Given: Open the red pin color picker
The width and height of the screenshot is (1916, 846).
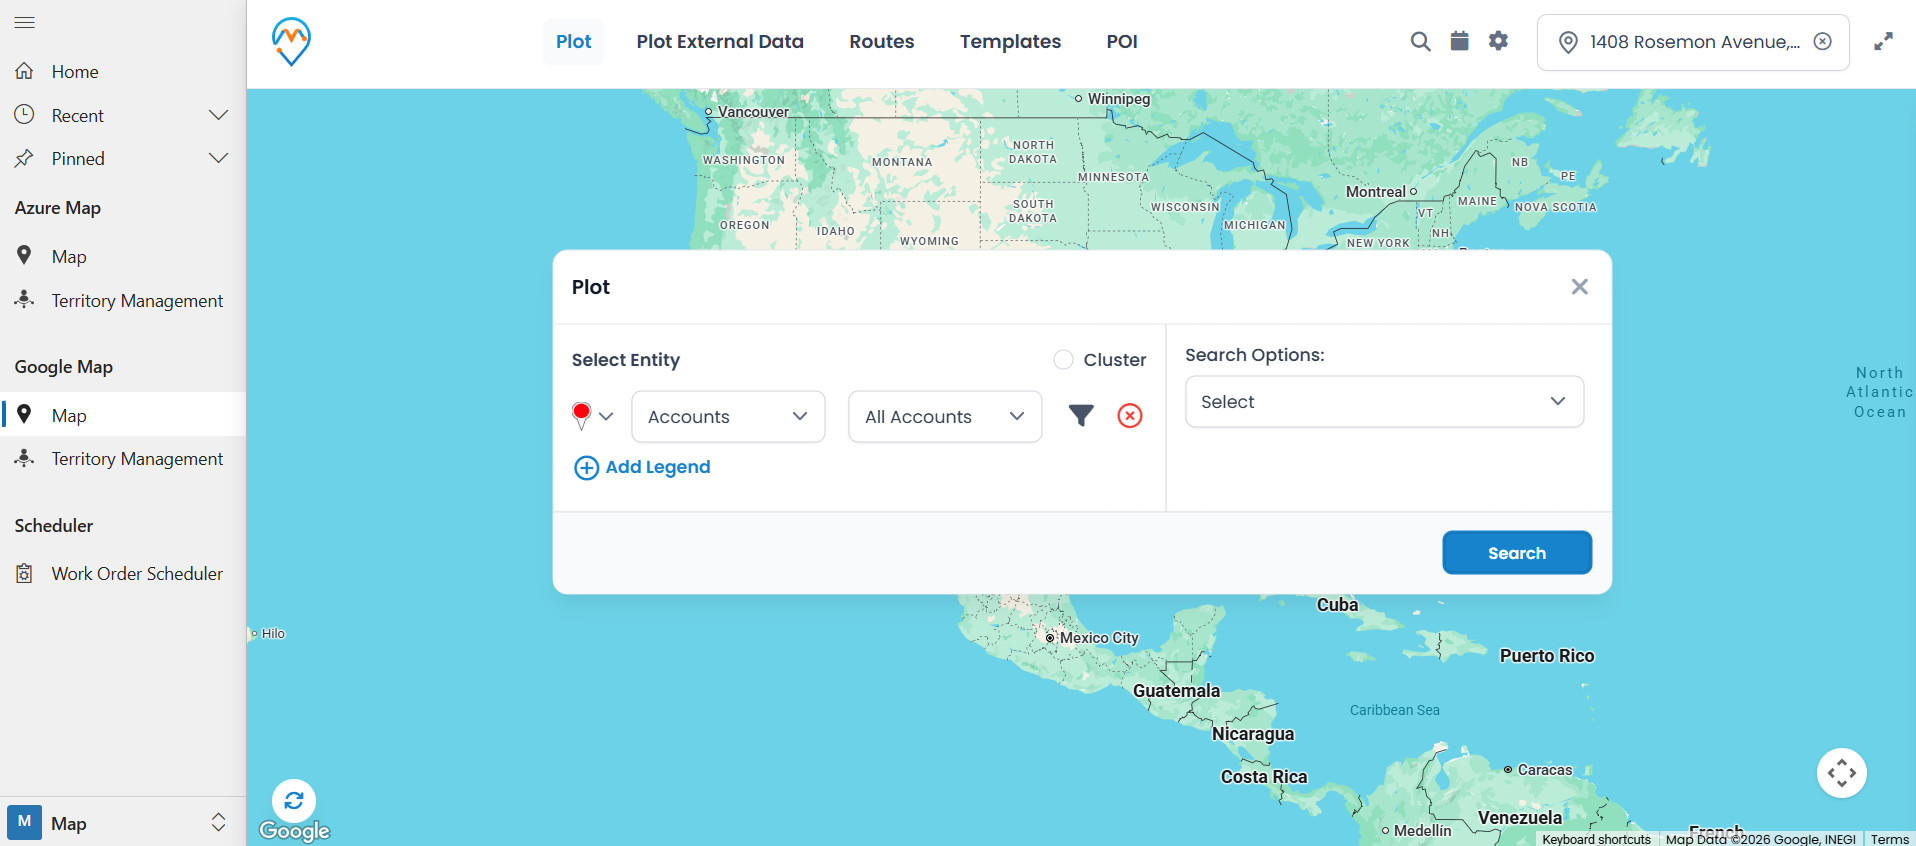Looking at the screenshot, I should [x=592, y=416].
